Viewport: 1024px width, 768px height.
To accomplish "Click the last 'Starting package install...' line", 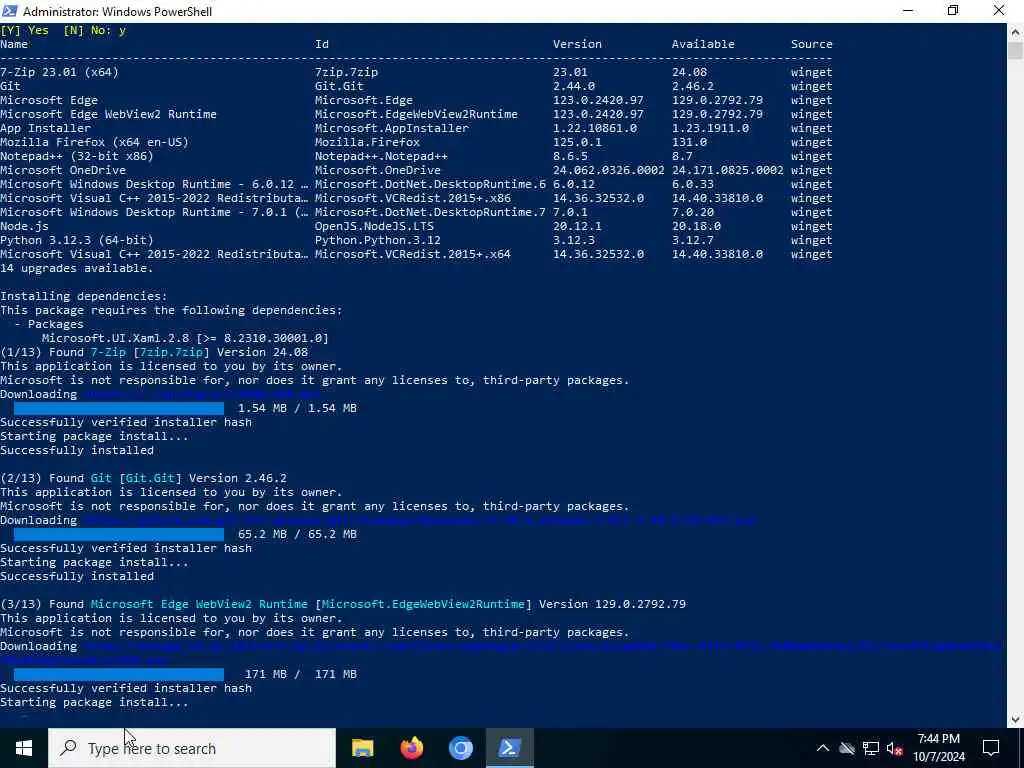I will click(94, 703).
